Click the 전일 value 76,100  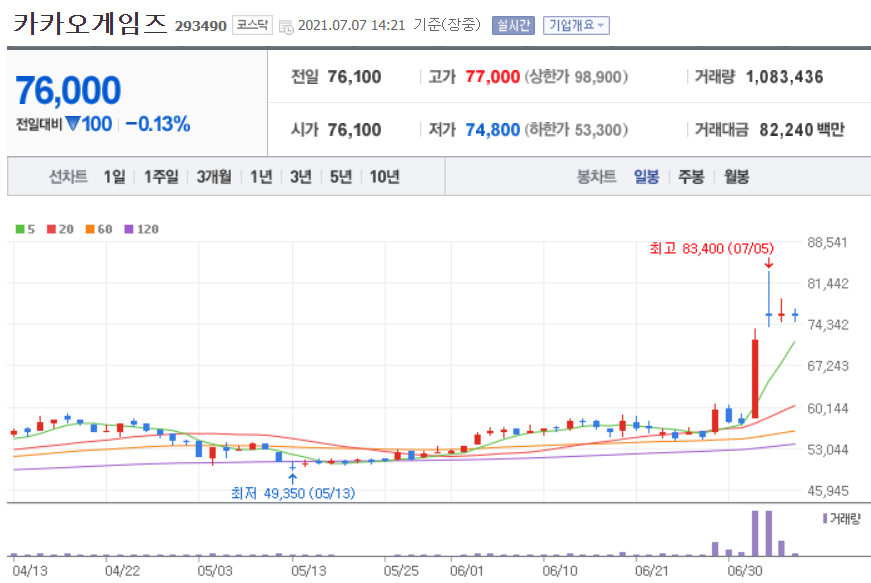(354, 77)
